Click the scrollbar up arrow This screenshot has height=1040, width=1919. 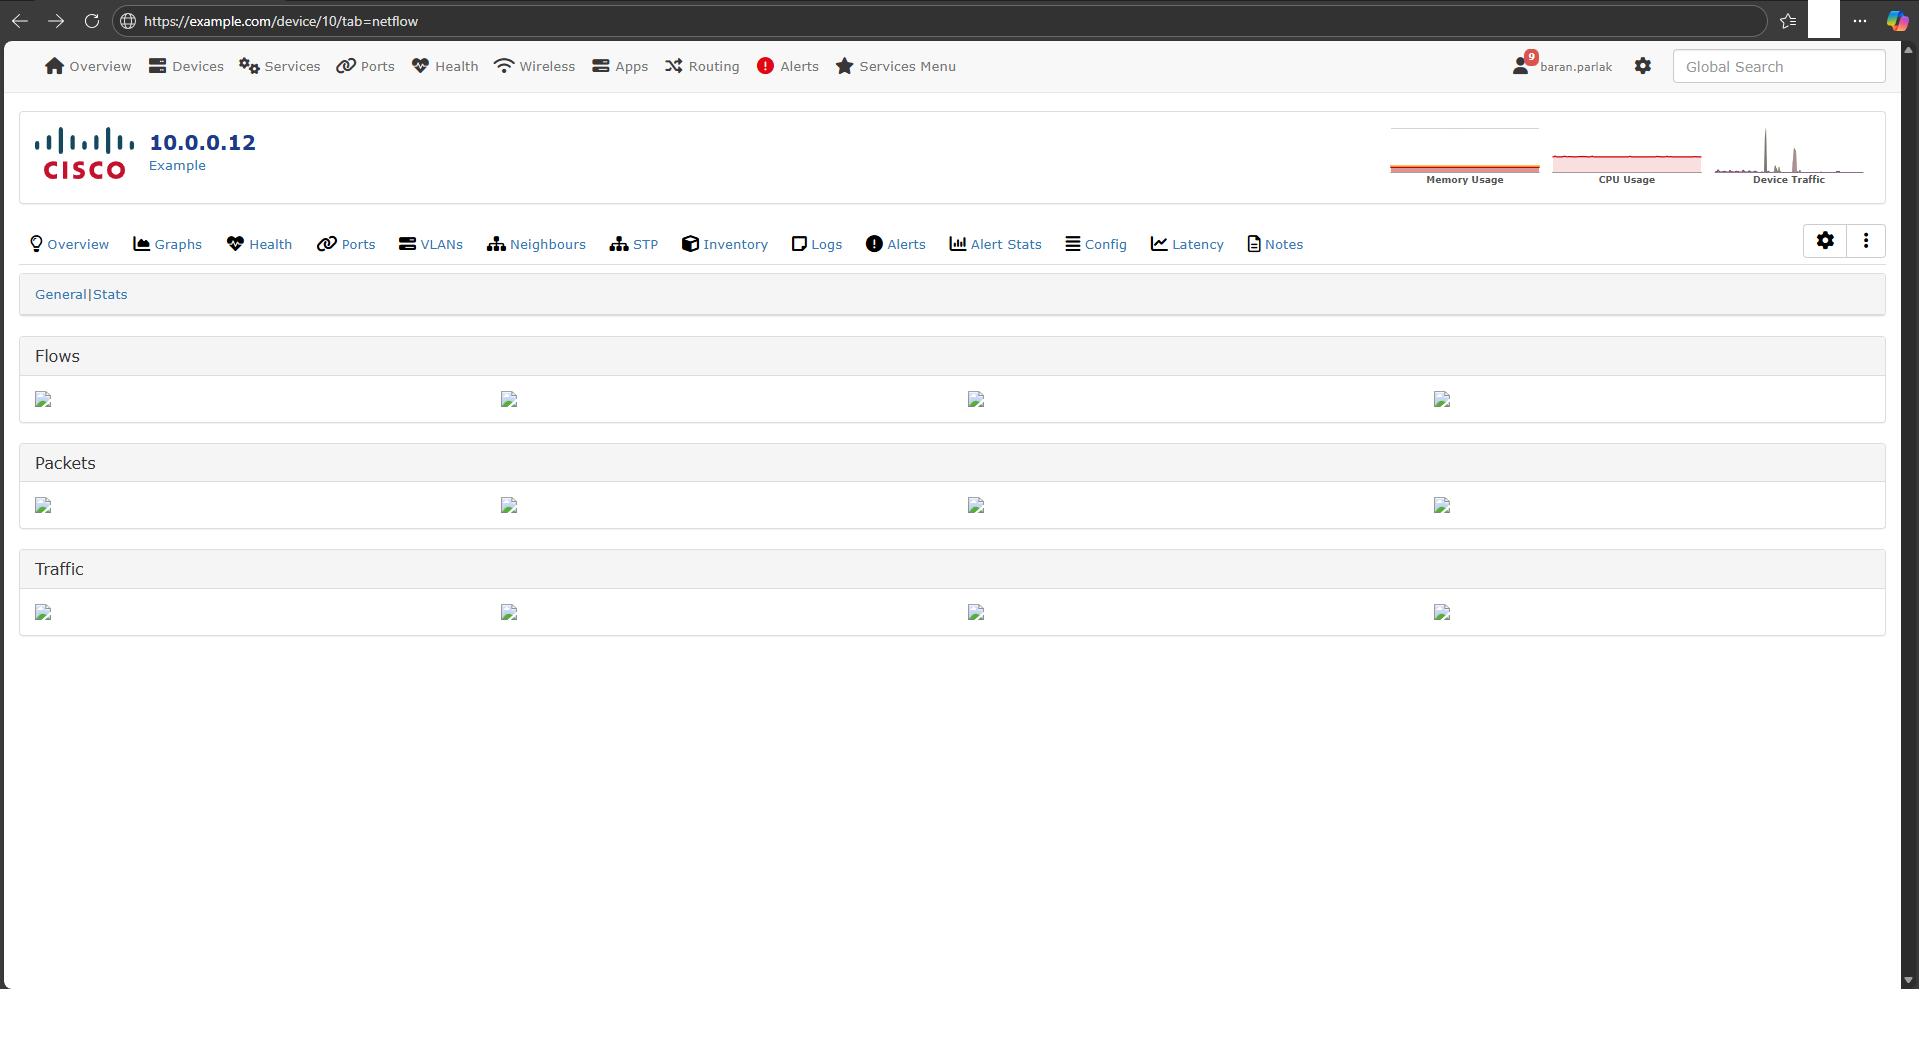click(x=1909, y=49)
